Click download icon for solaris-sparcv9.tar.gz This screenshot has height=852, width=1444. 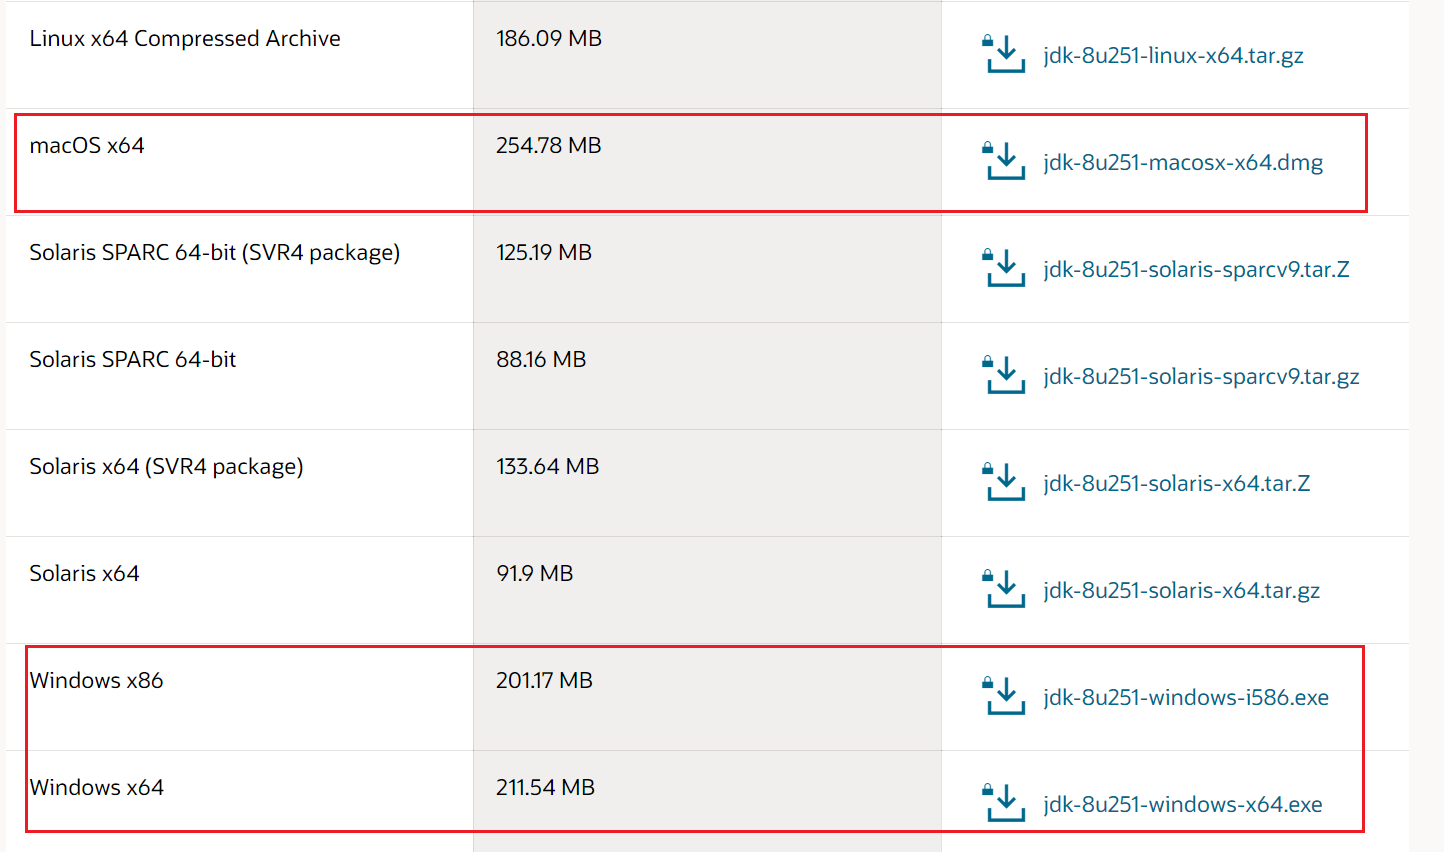(x=1005, y=376)
